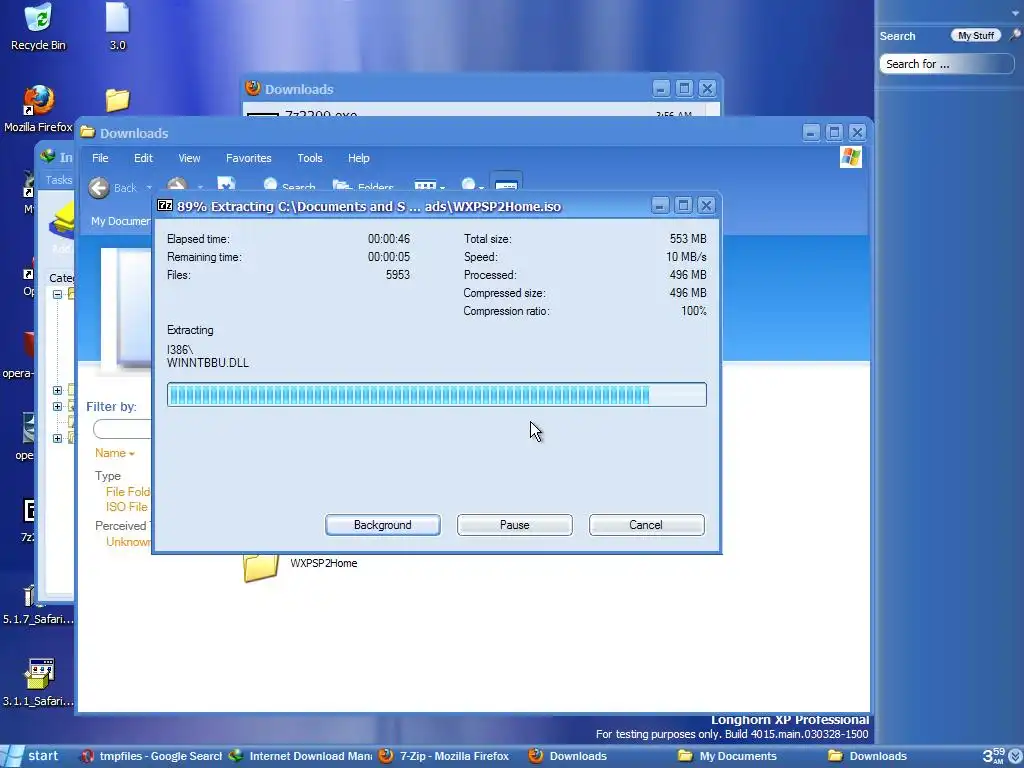Image resolution: width=1024 pixels, height=768 pixels.
Task: Click the Firefox icon in Downloads manager title
Action: coord(253,88)
